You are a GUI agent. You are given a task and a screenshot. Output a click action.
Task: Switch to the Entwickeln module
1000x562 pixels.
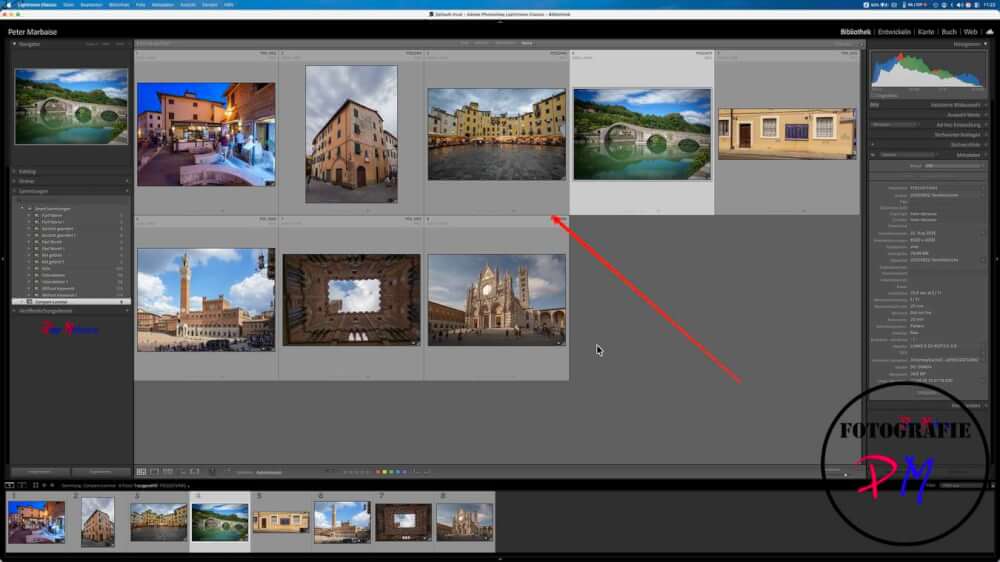(x=894, y=31)
